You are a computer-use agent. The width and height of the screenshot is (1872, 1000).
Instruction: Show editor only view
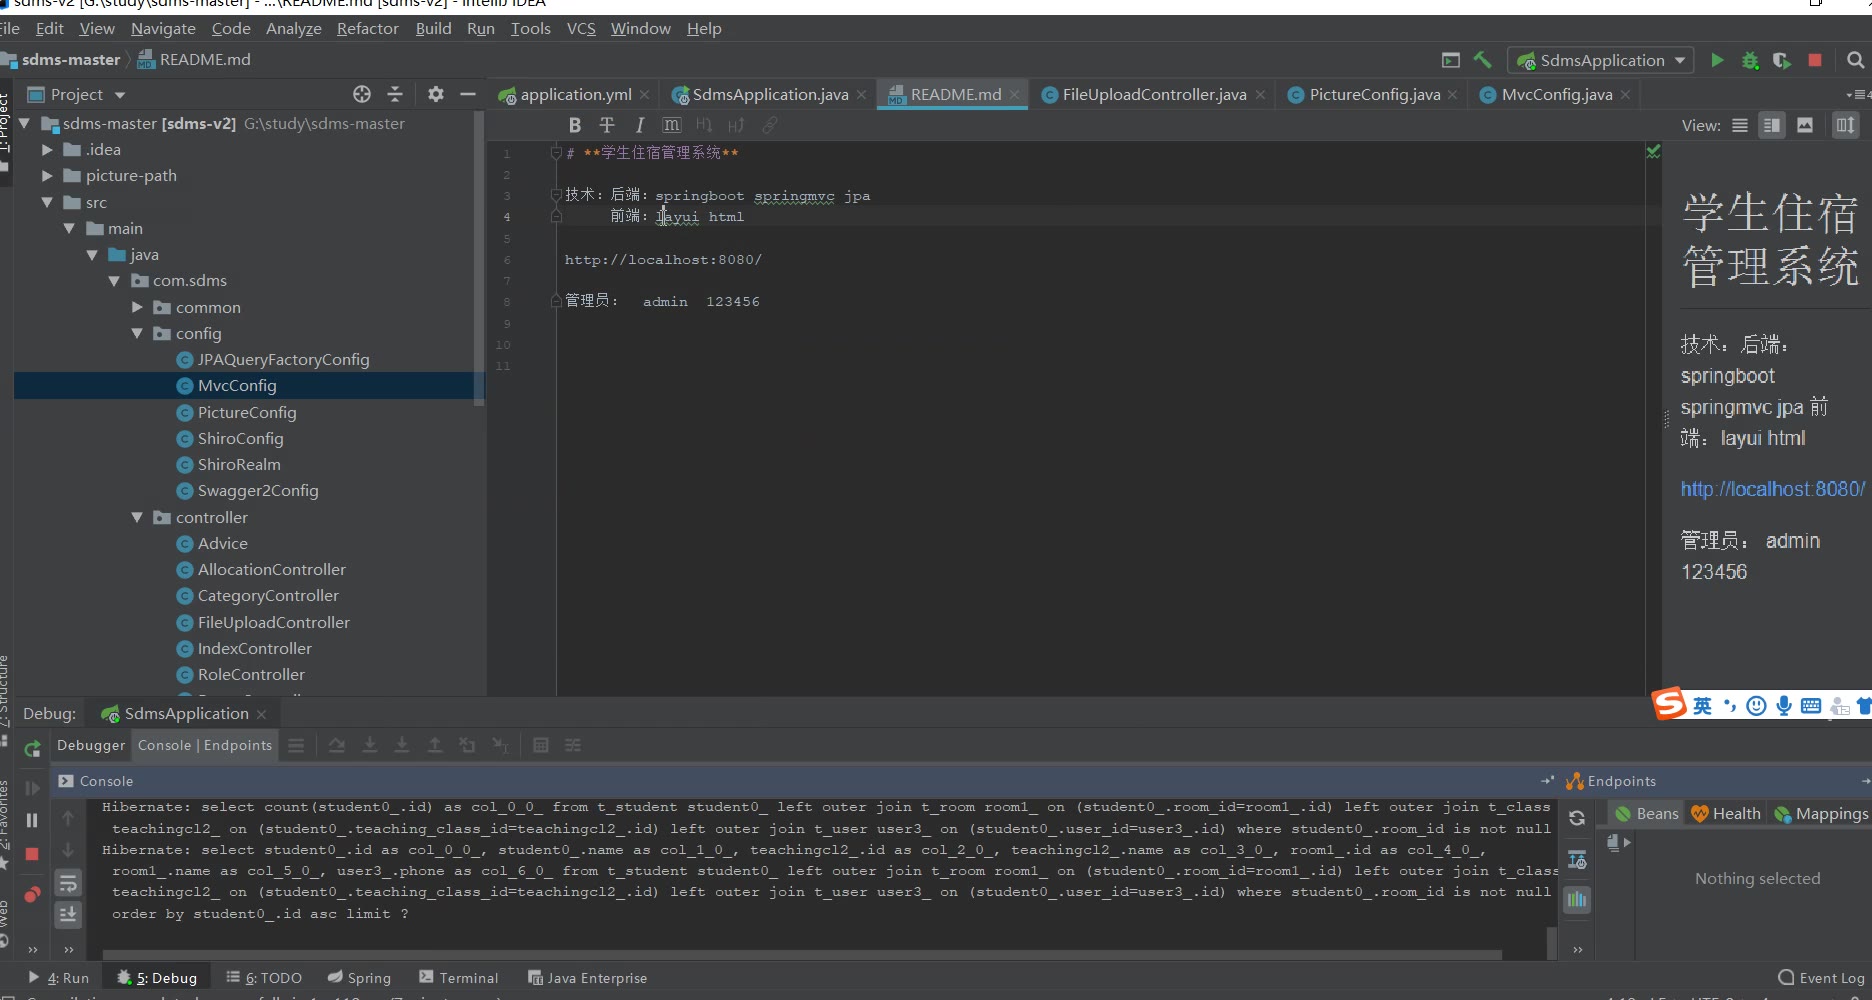(x=1740, y=125)
